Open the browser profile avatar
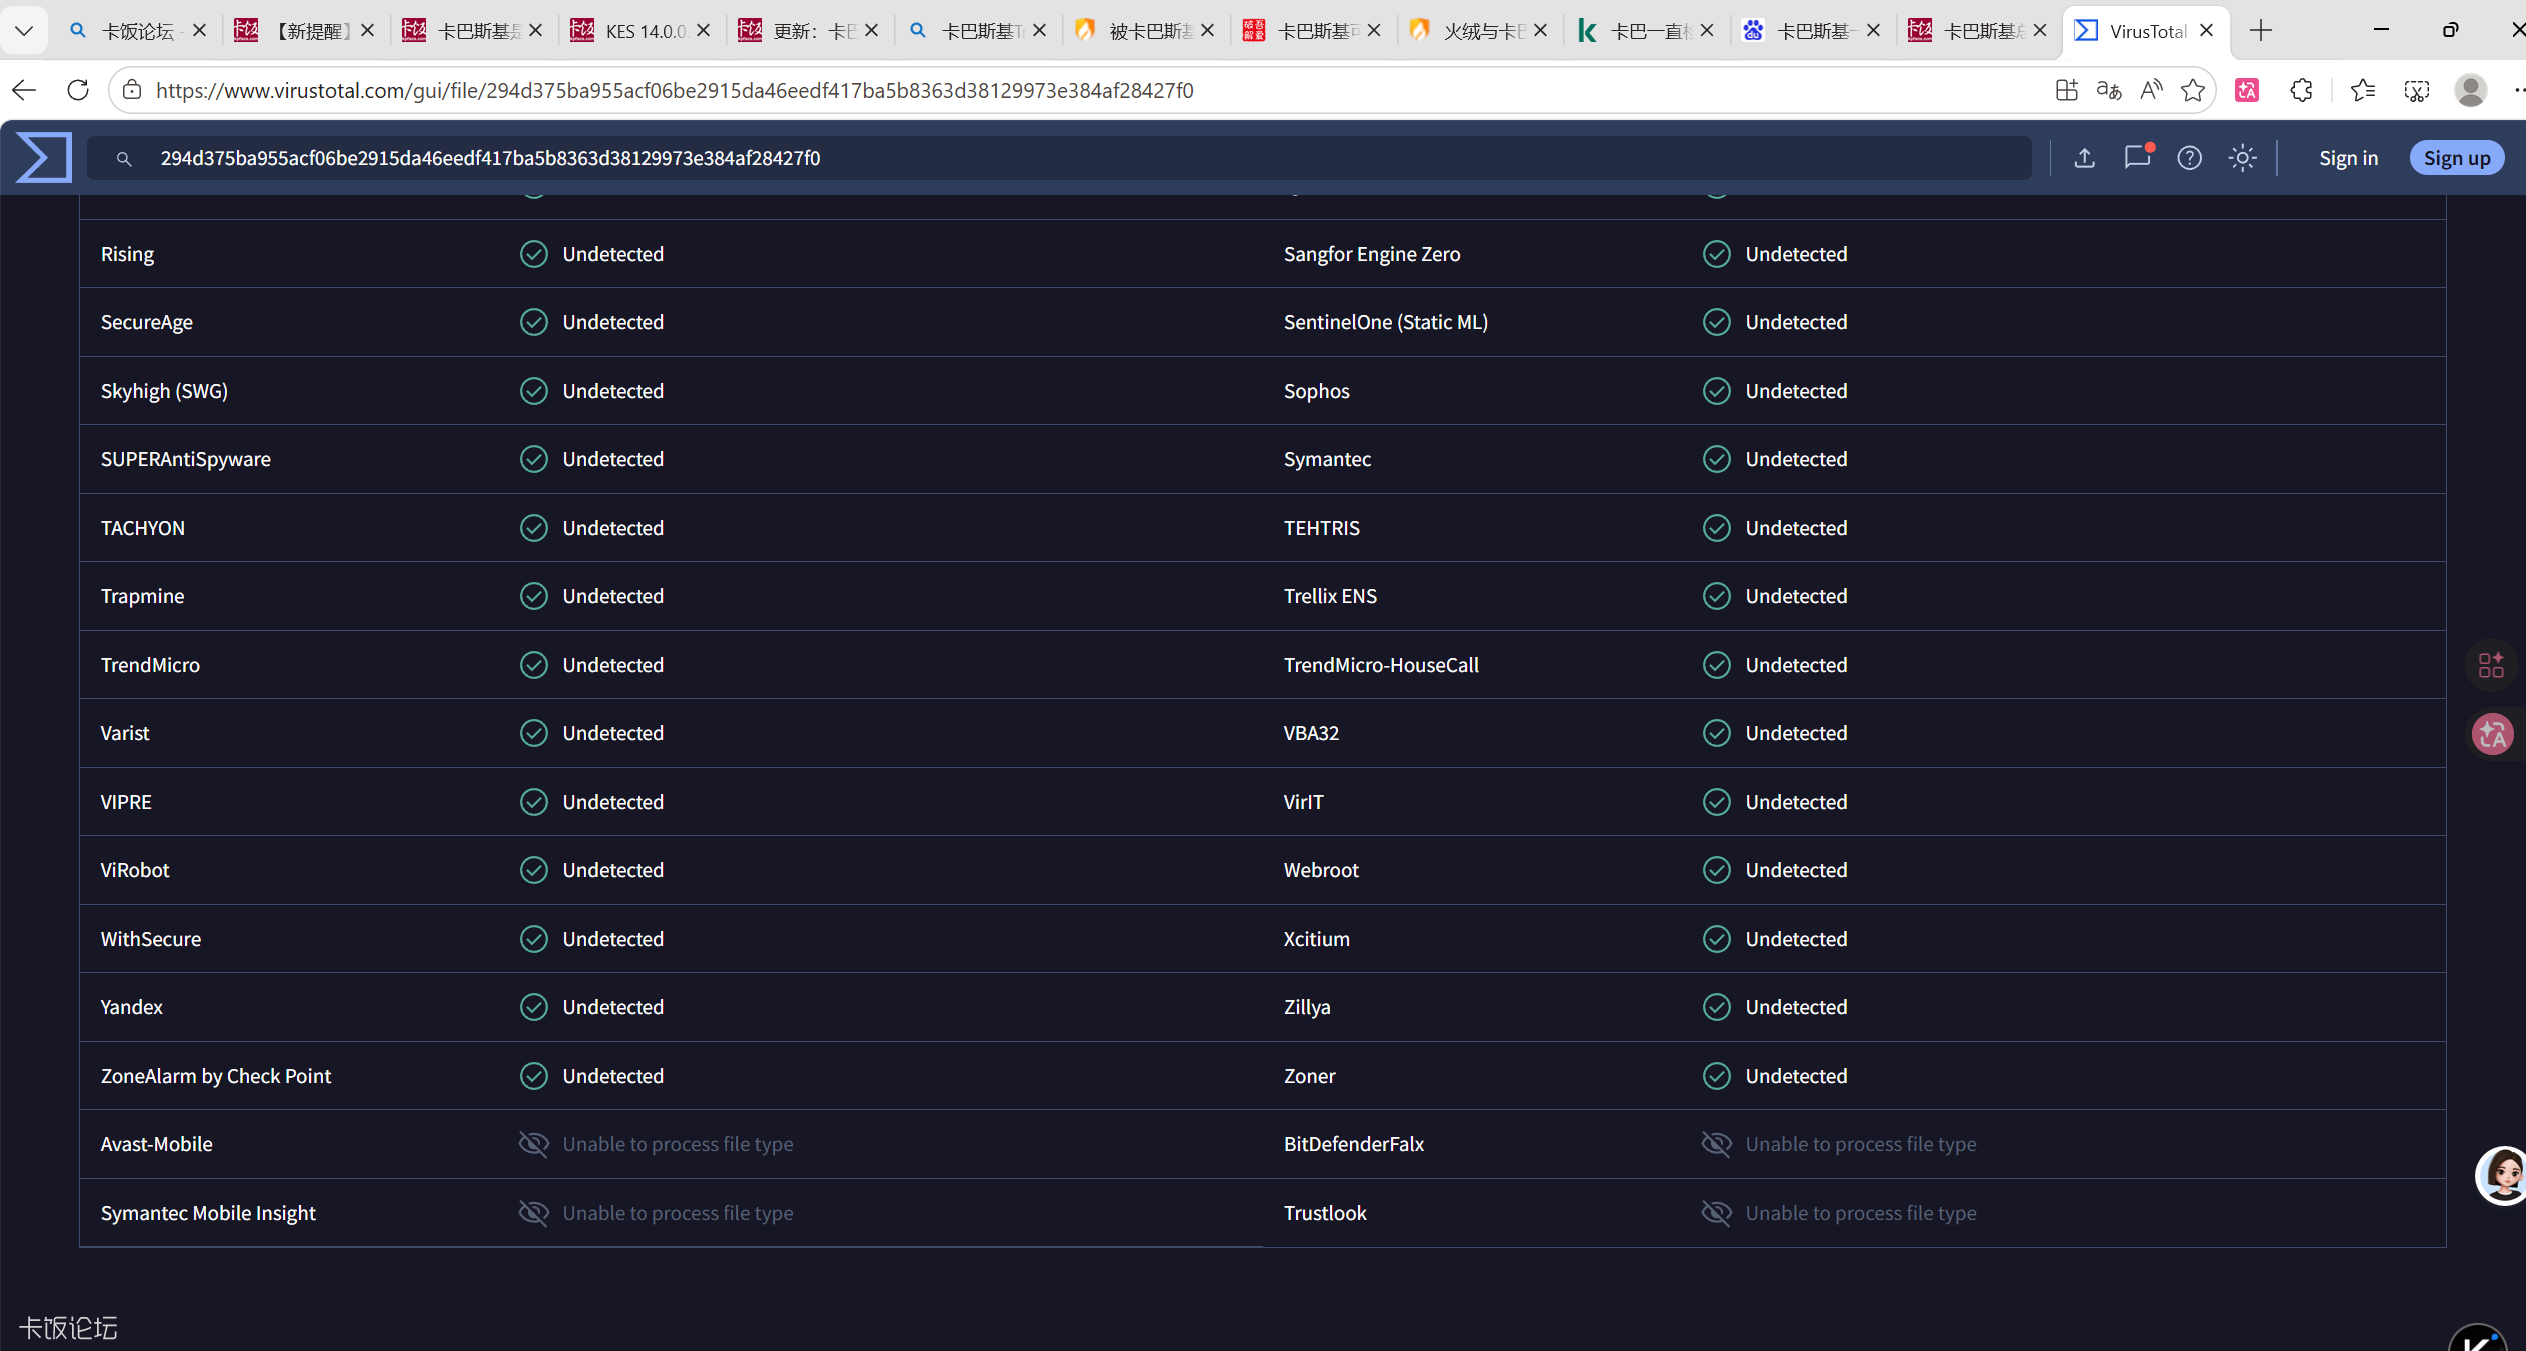The image size is (2526, 1351). pos(2471,90)
